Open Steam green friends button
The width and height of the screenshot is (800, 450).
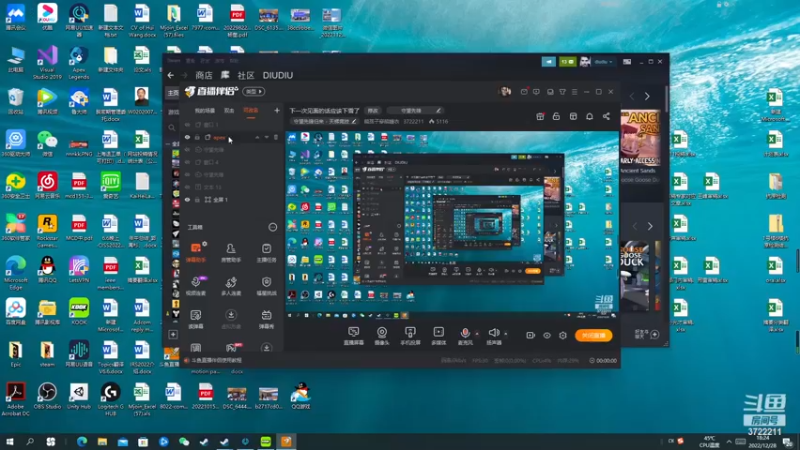pyautogui.click(x=567, y=62)
